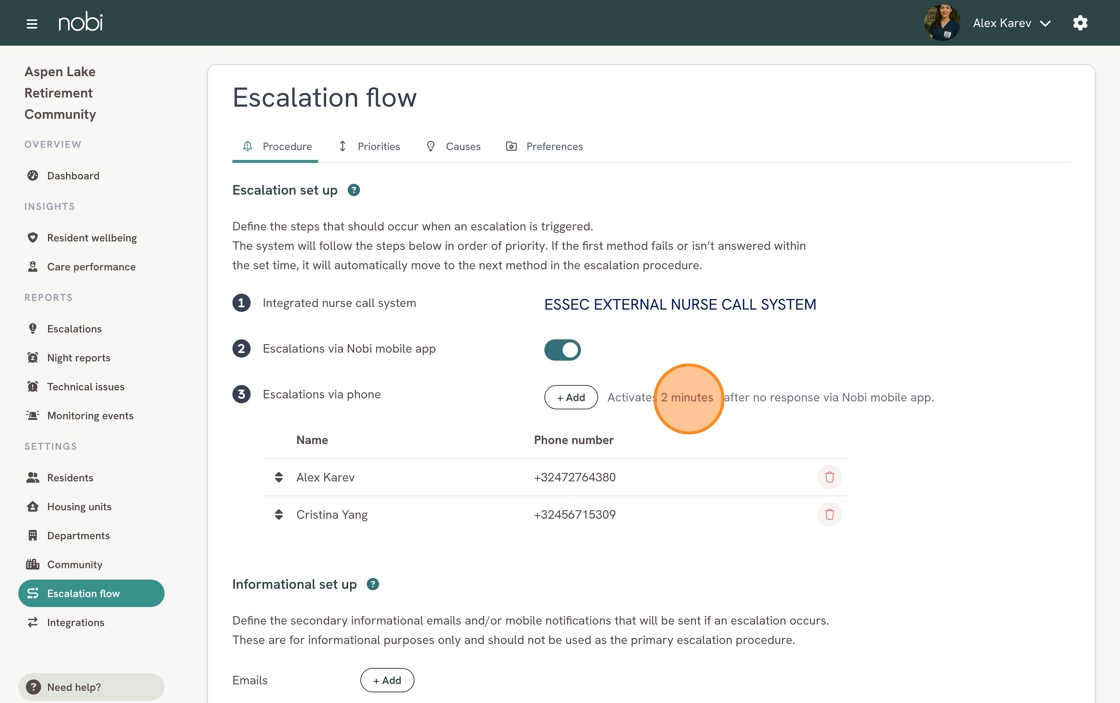
Task: Delete Alex Karev phone contact
Action: [829, 477]
